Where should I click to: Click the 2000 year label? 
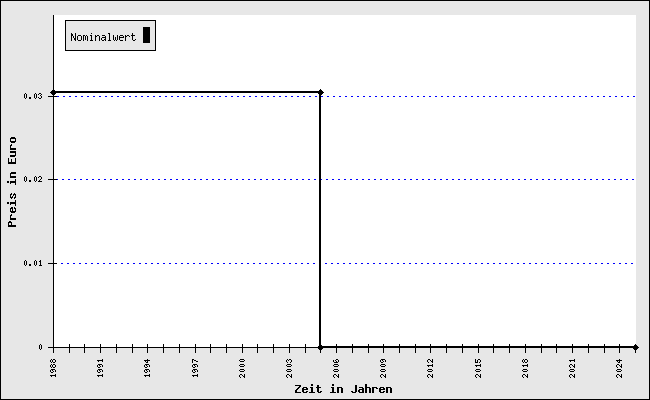(242, 368)
